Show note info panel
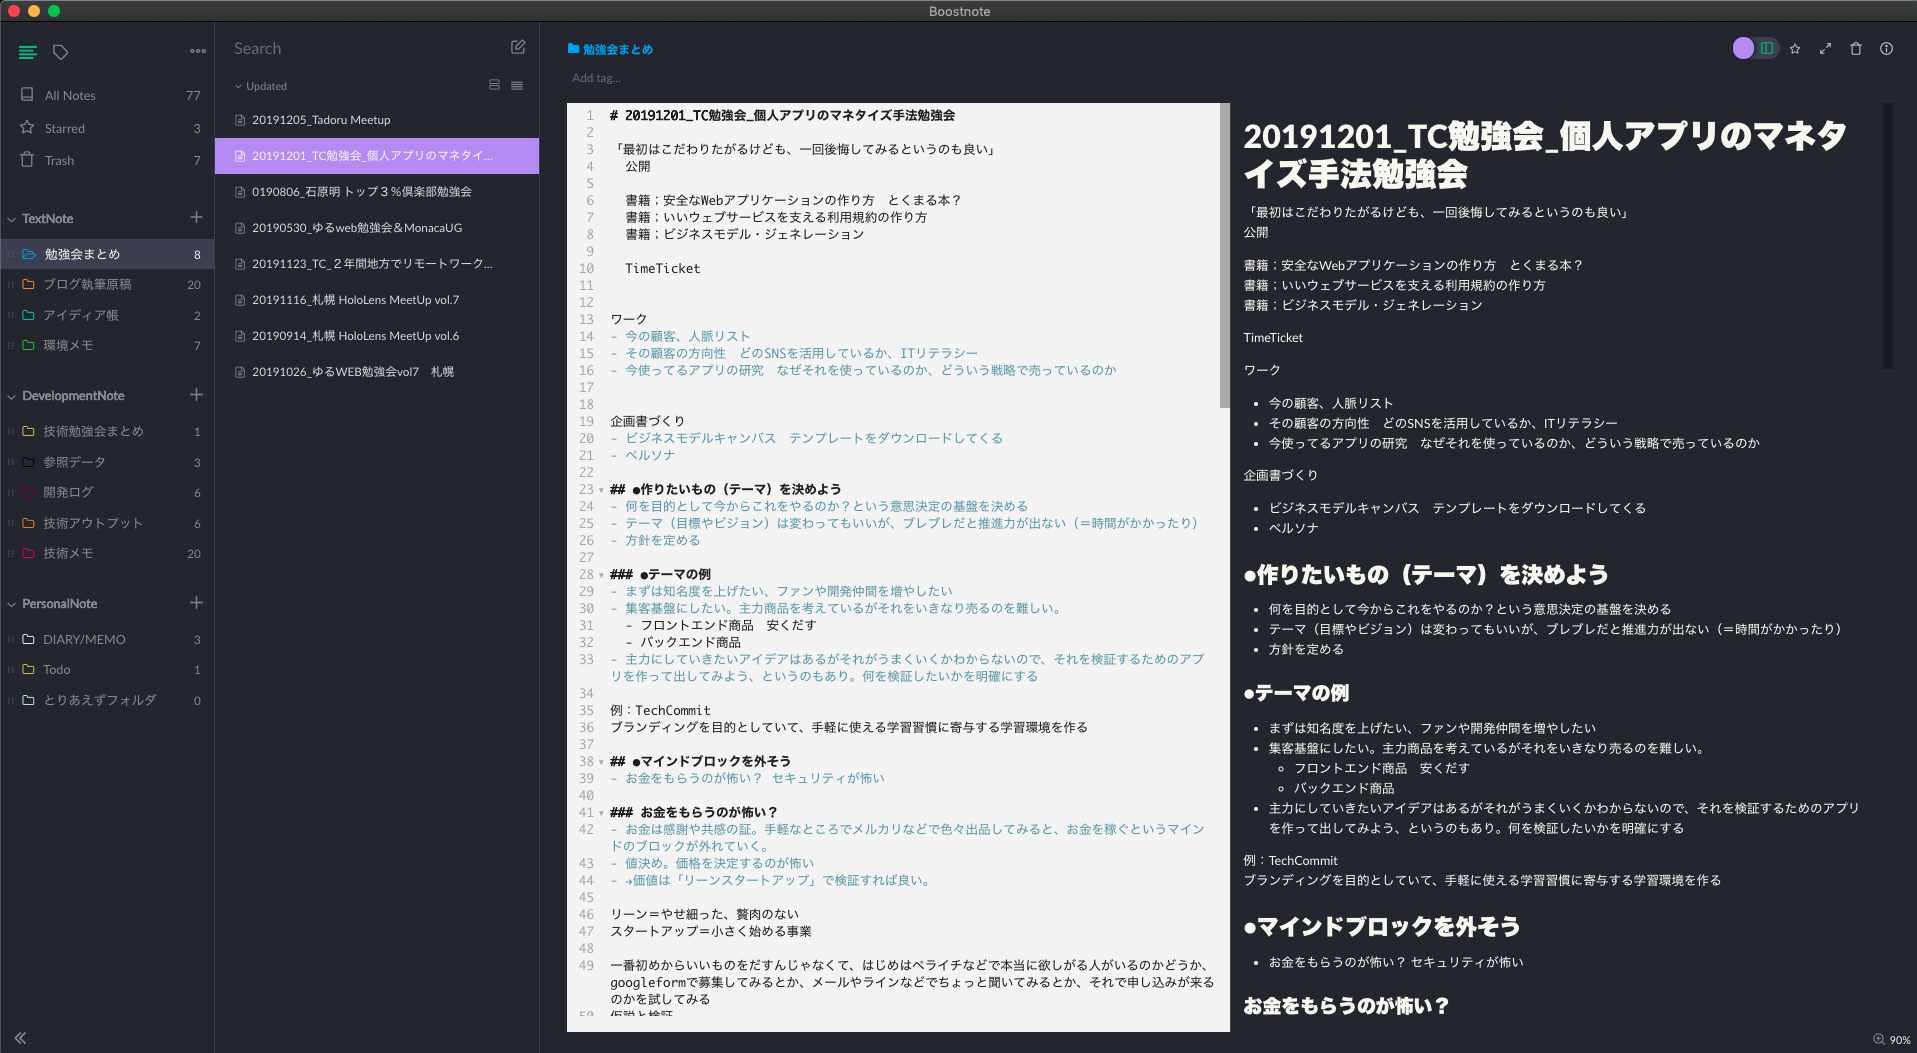This screenshot has width=1917, height=1053. [x=1886, y=48]
